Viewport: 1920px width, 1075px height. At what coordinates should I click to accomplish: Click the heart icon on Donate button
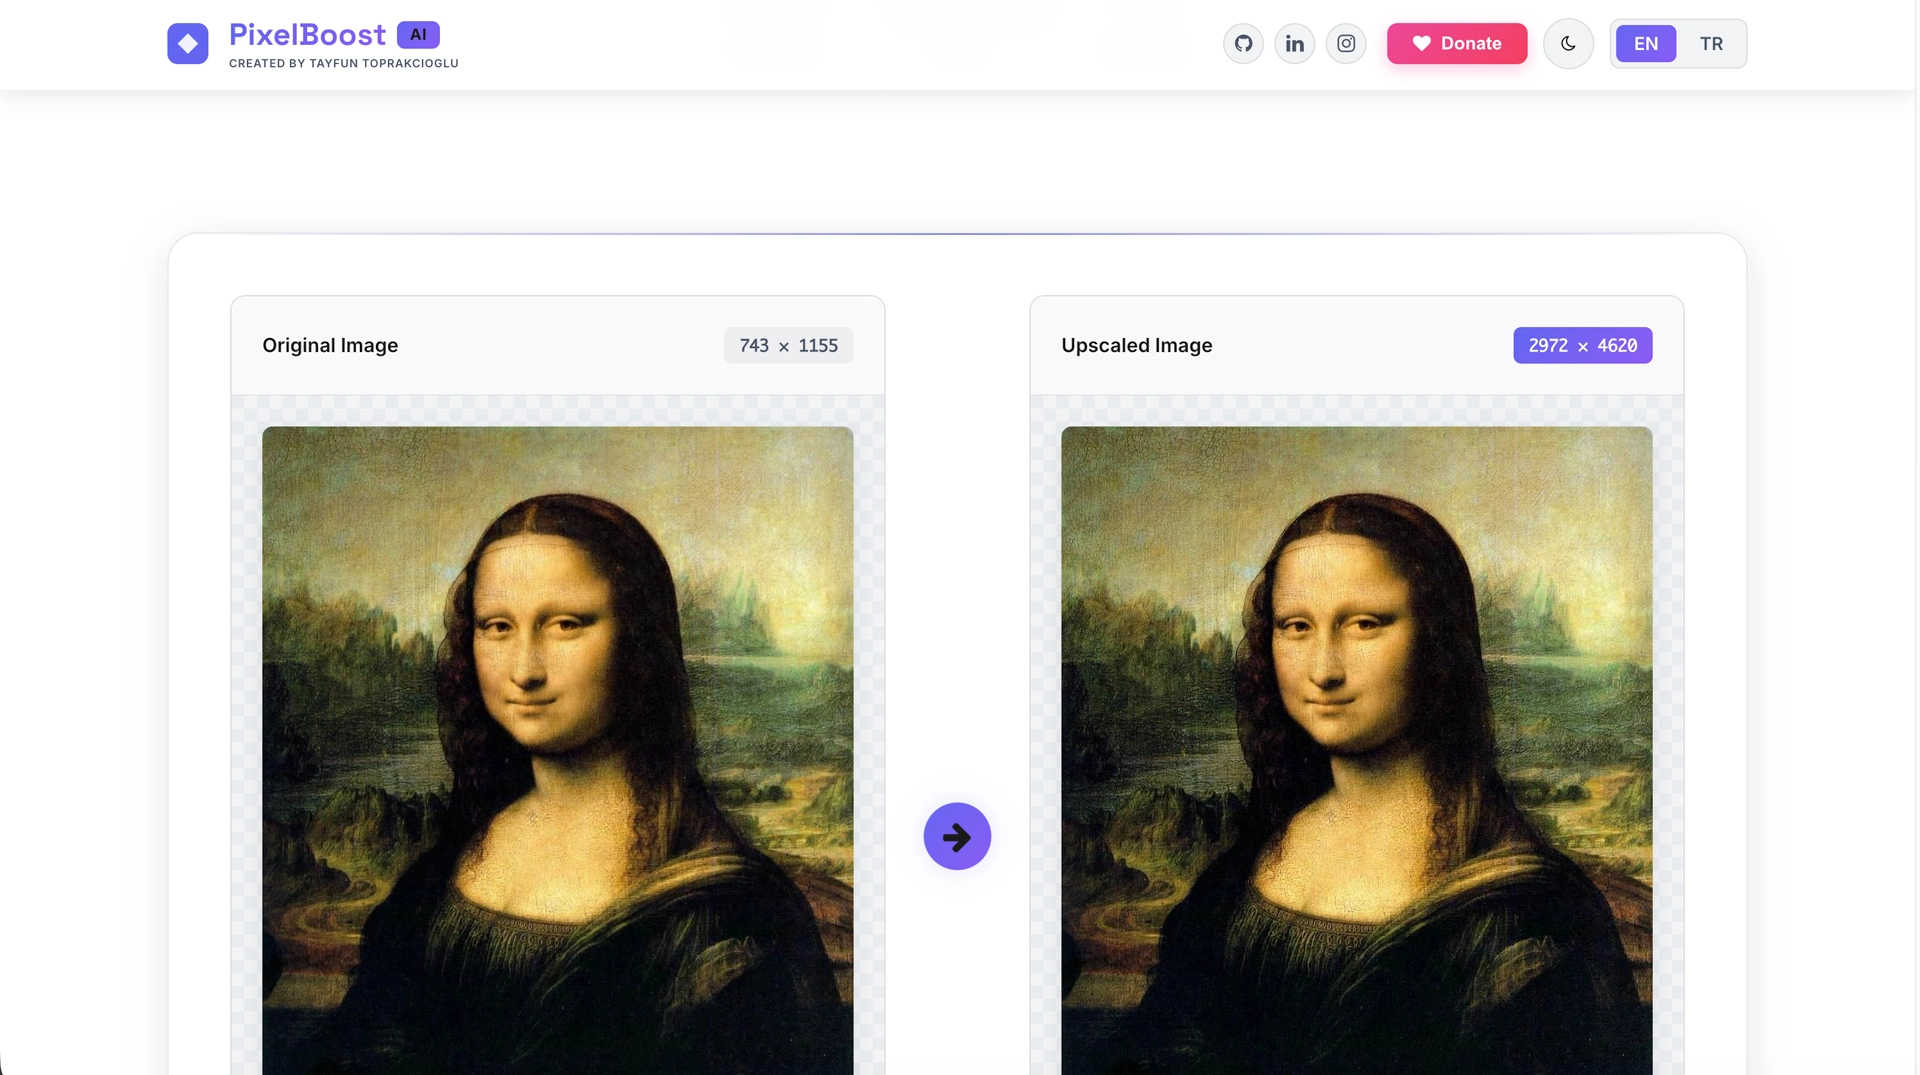click(1422, 43)
